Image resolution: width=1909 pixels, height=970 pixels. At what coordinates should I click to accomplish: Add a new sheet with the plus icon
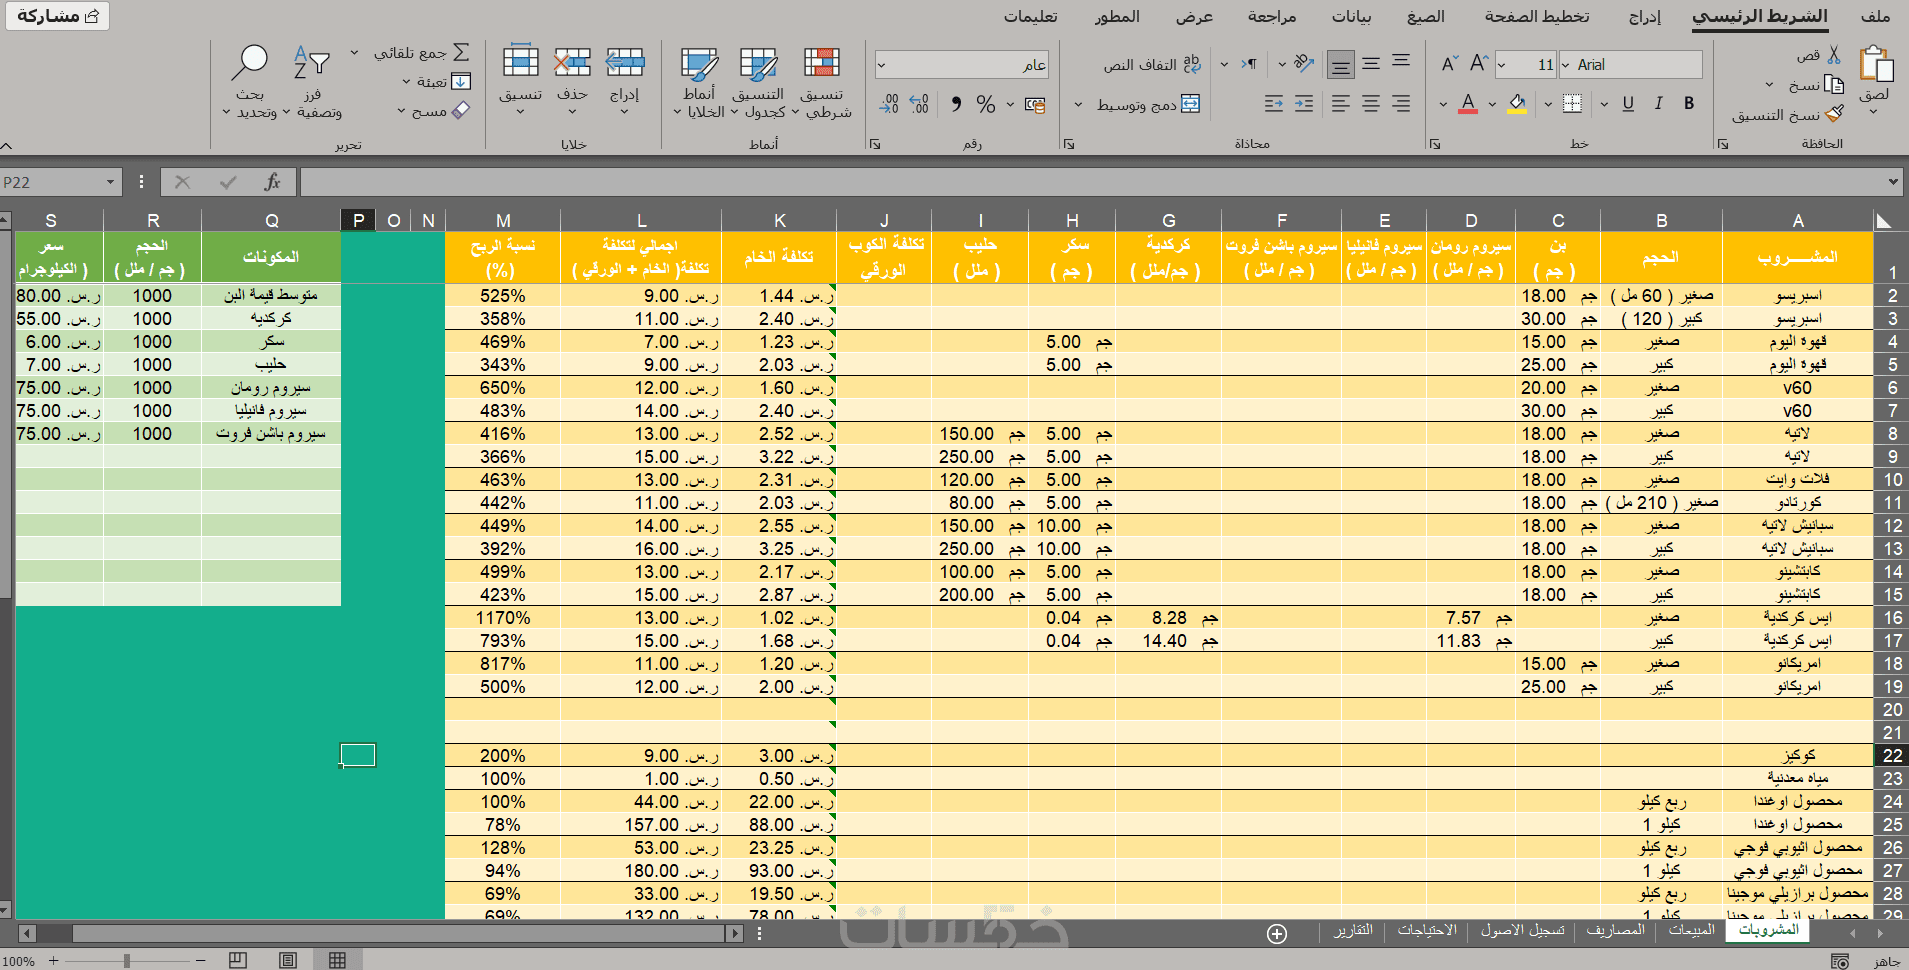click(1277, 934)
